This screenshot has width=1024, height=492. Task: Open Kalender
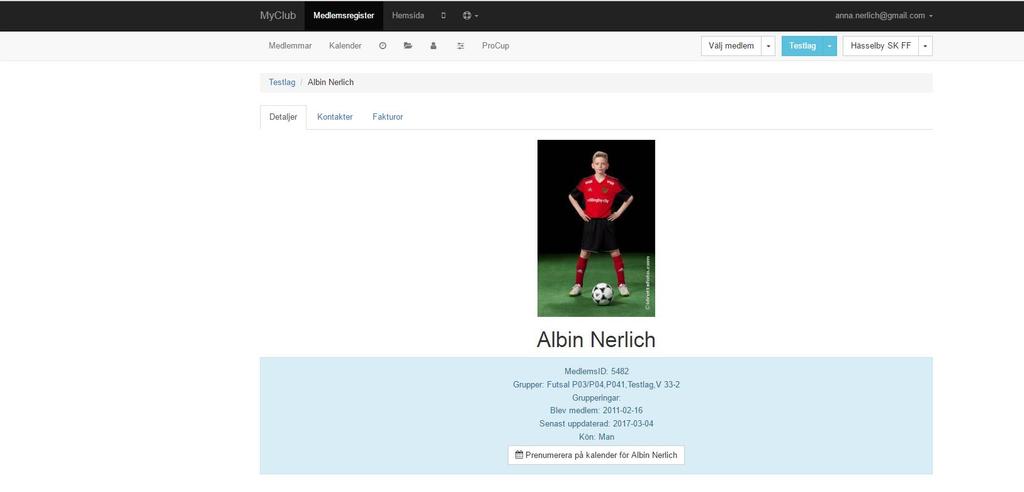(345, 46)
